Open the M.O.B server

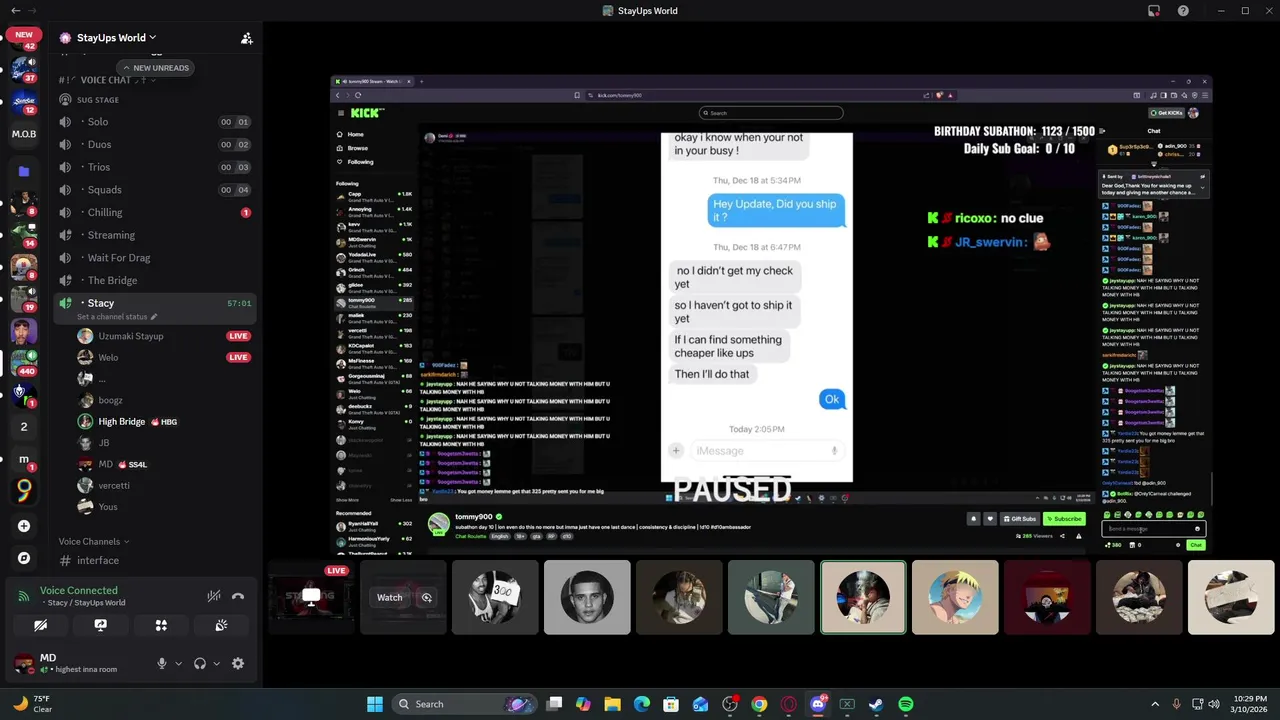[24, 134]
